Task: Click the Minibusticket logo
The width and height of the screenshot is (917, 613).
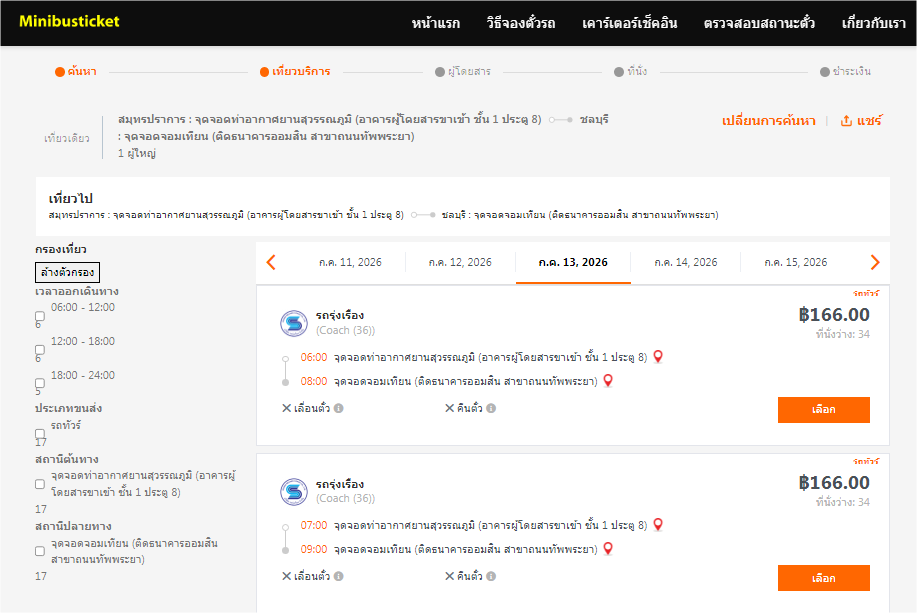Action: (x=69, y=22)
